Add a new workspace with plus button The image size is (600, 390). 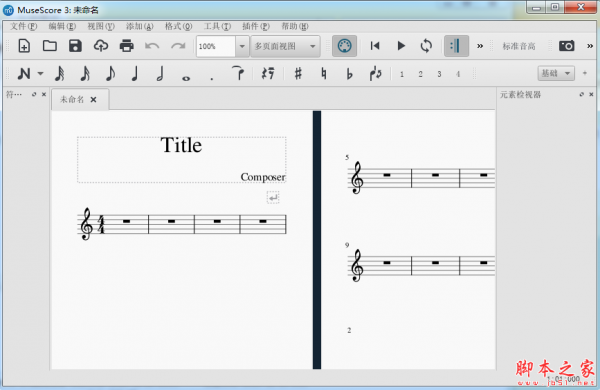tap(585, 73)
